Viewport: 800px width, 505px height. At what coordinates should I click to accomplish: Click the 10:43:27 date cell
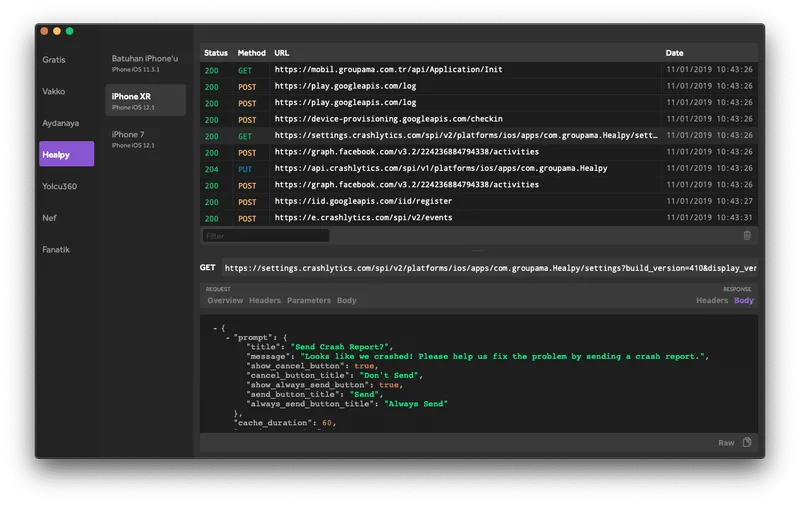710,201
